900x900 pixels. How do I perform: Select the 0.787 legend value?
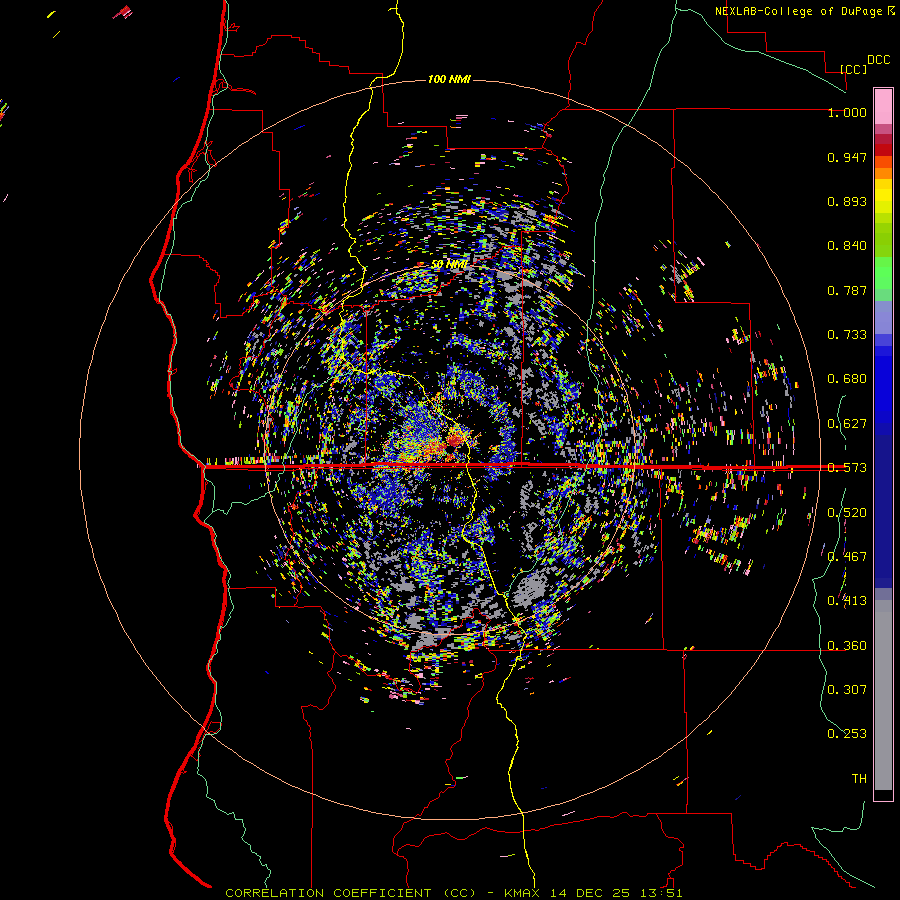(847, 290)
